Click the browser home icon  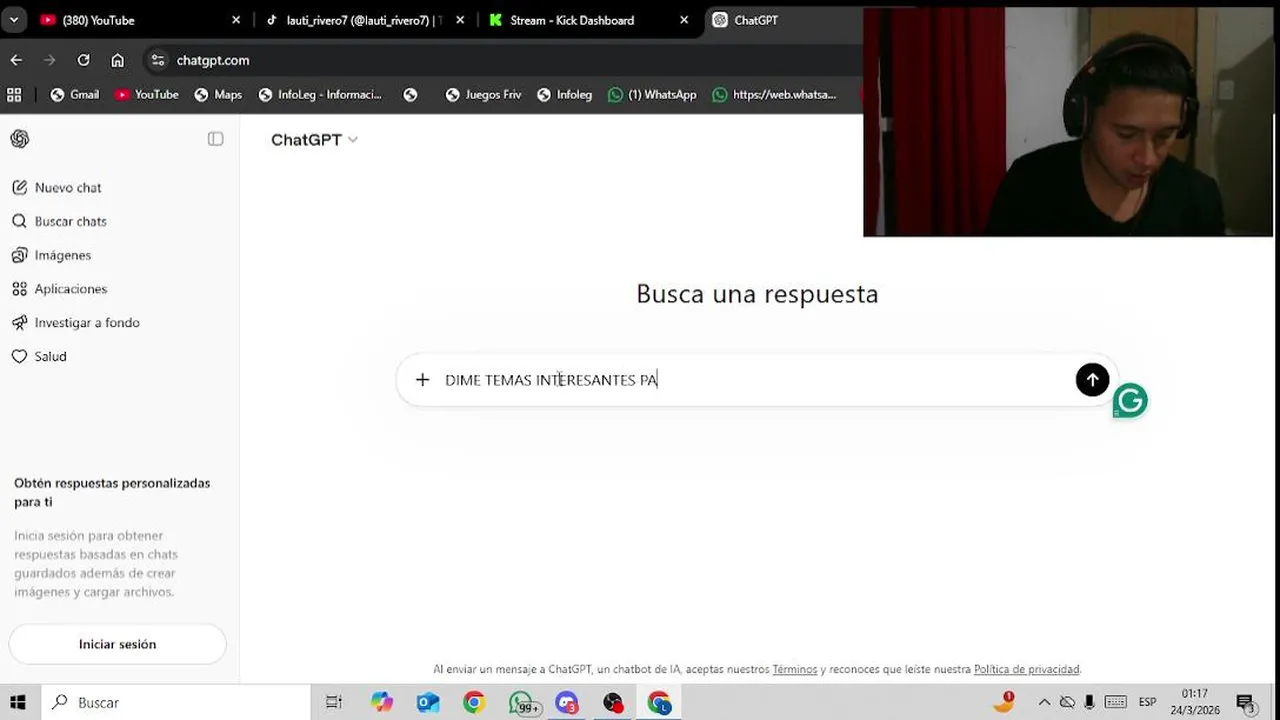(x=117, y=60)
